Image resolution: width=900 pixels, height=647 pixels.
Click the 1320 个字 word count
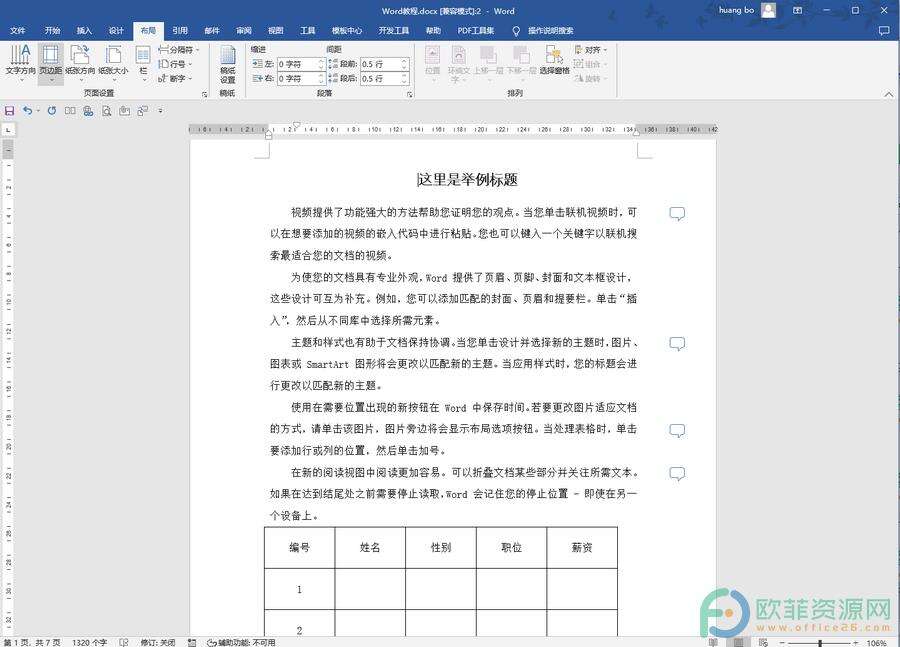click(x=90, y=642)
